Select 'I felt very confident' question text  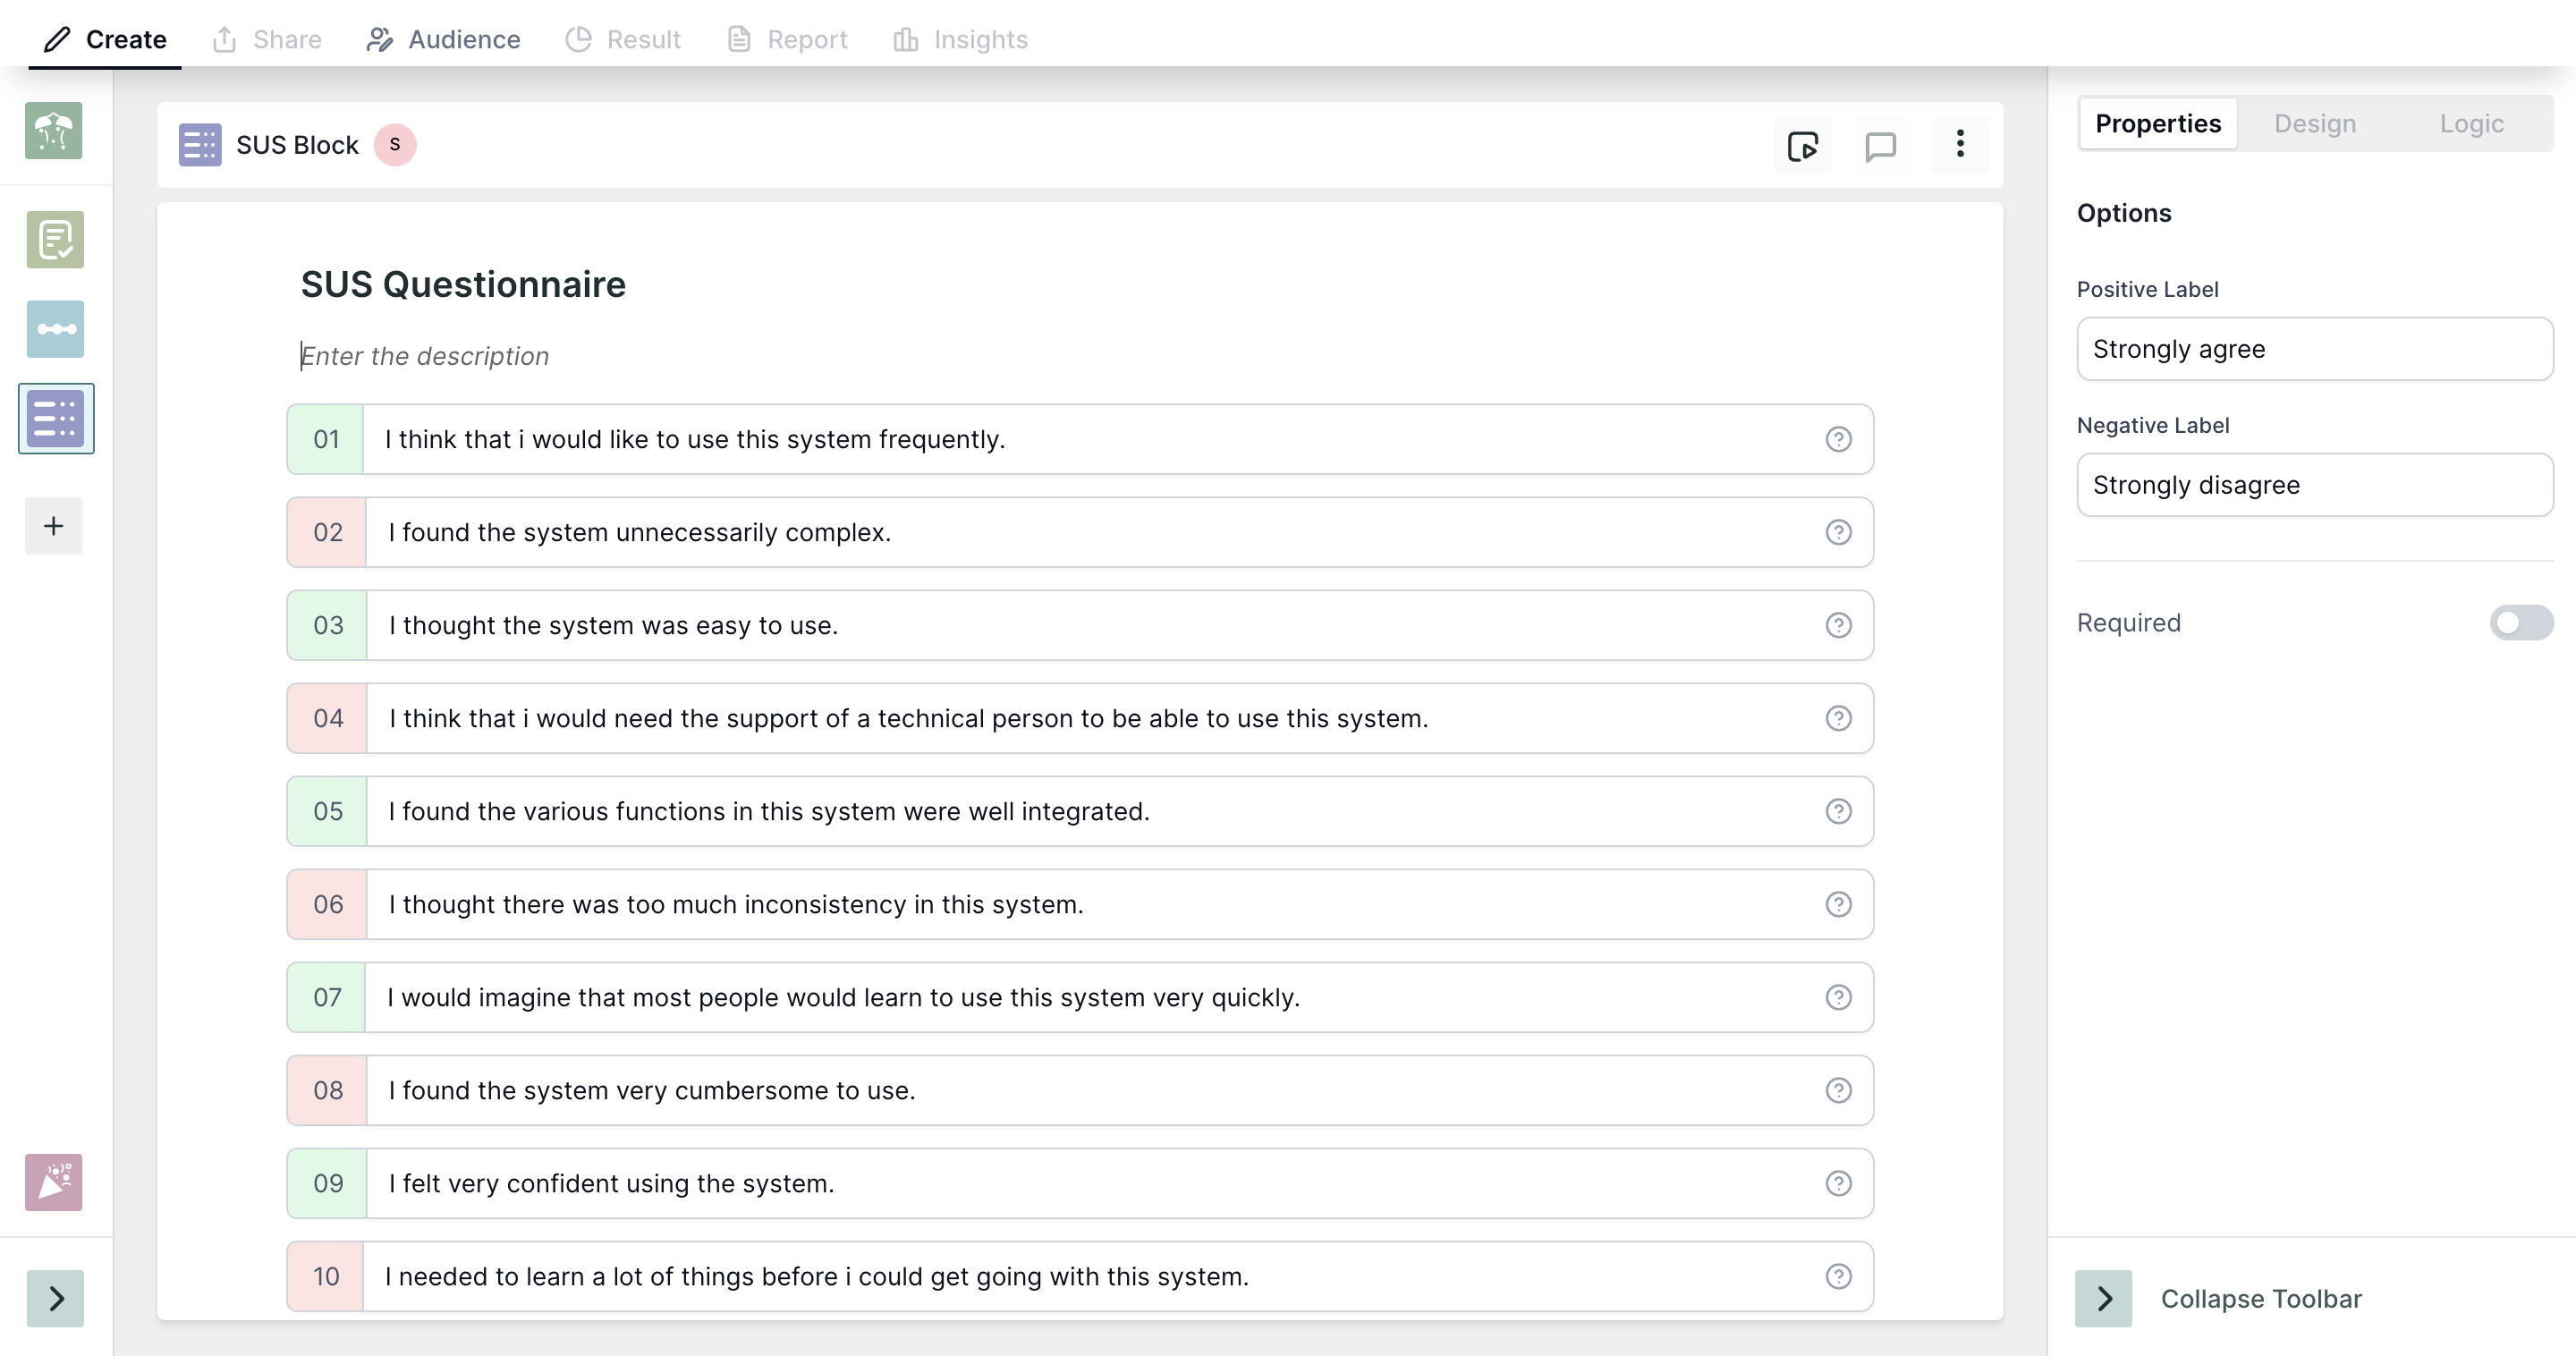point(611,1183)
